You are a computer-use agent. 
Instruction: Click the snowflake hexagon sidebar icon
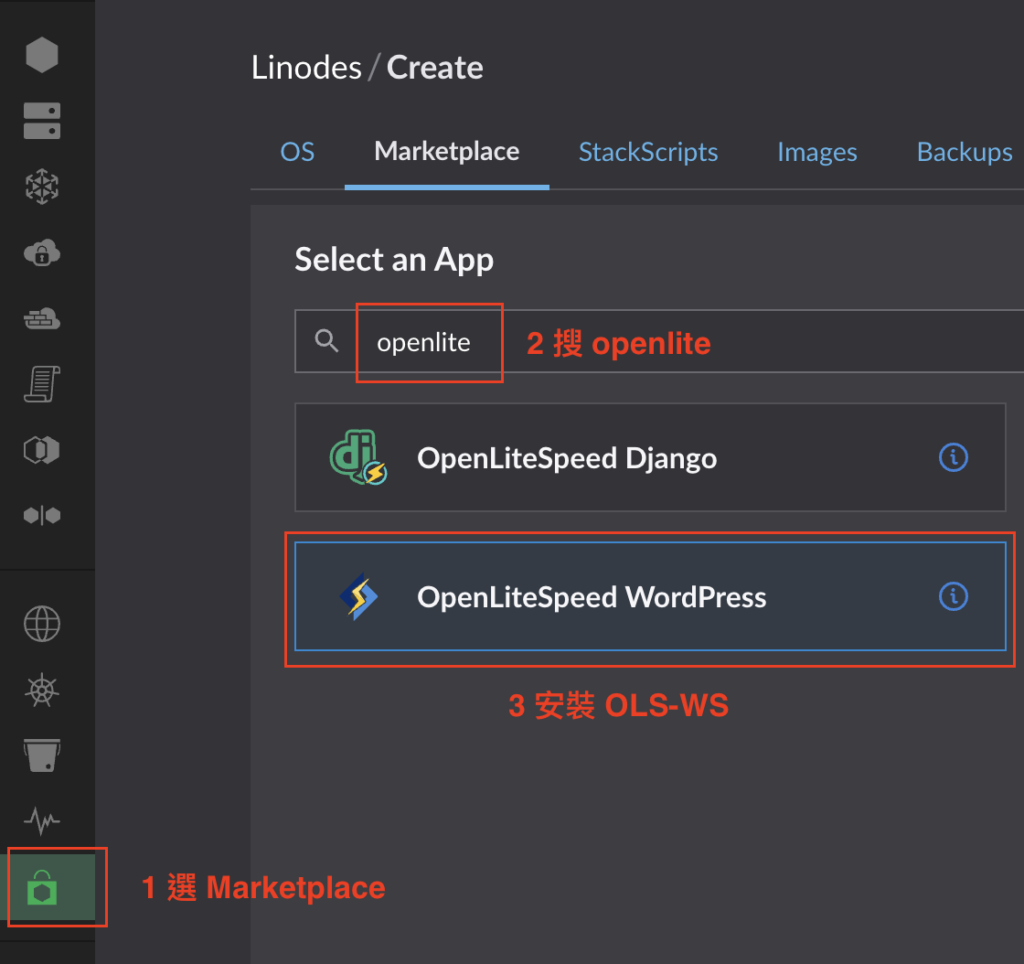click(x=42, y=187)
